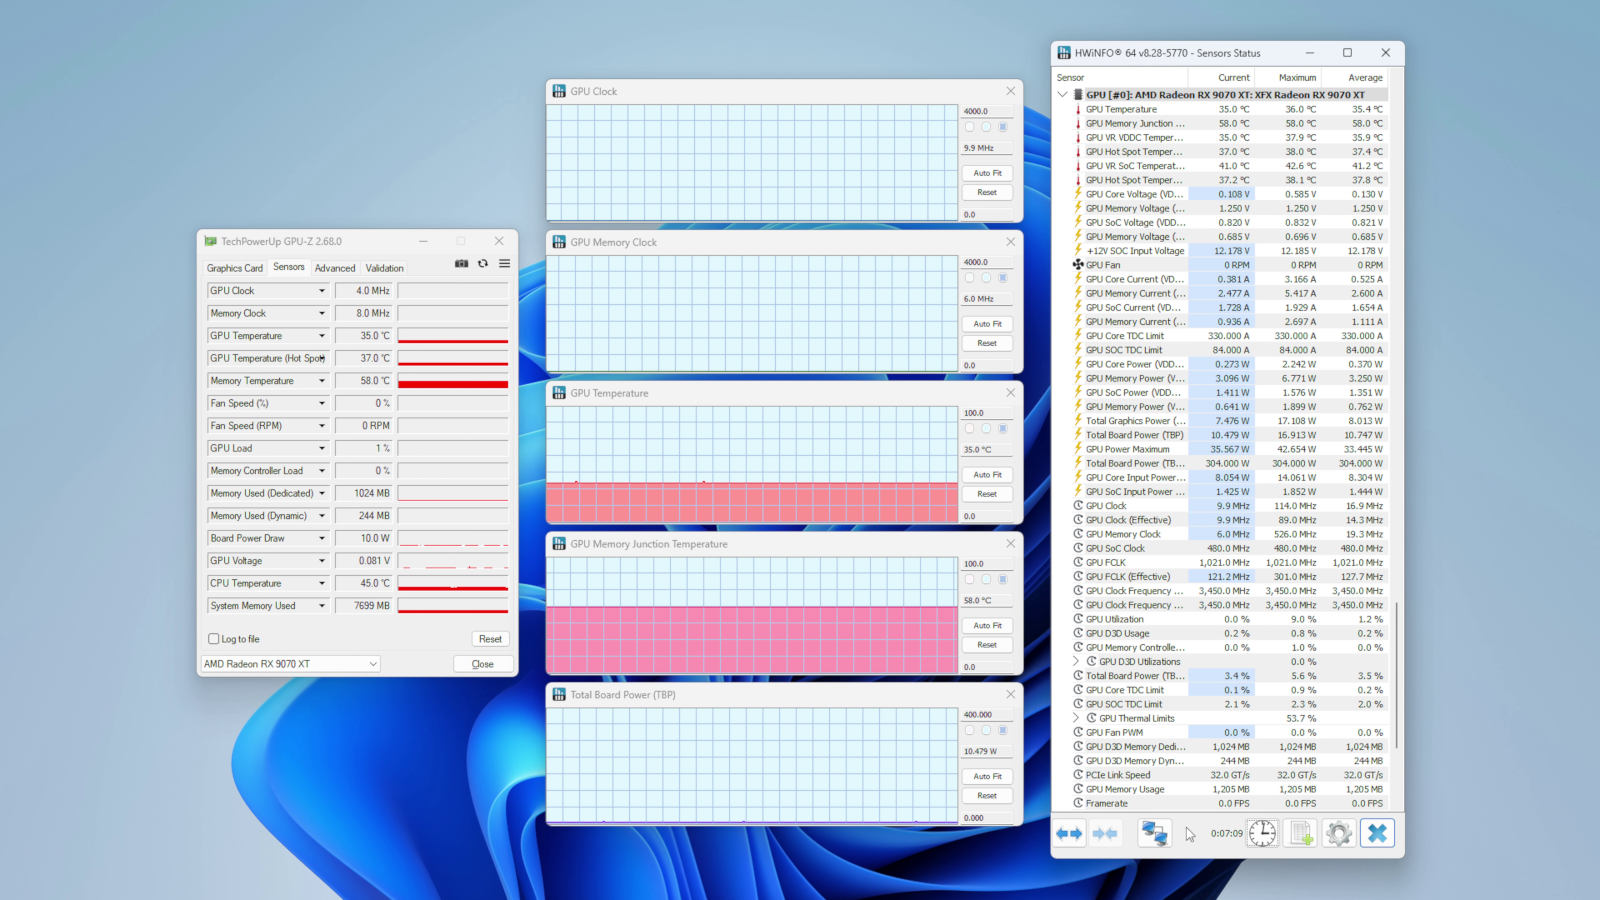Click Reset in GPU Memory Clock graph

pos(987,343)
